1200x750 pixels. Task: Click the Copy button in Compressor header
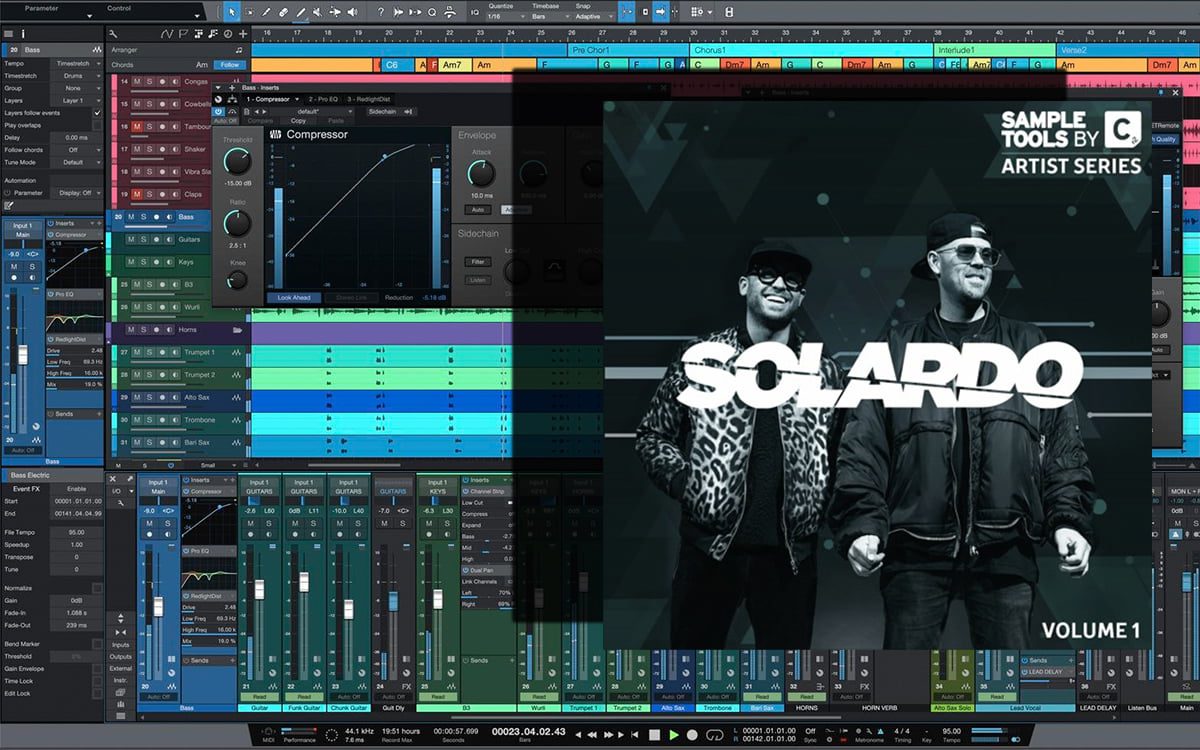click(298, 120)
